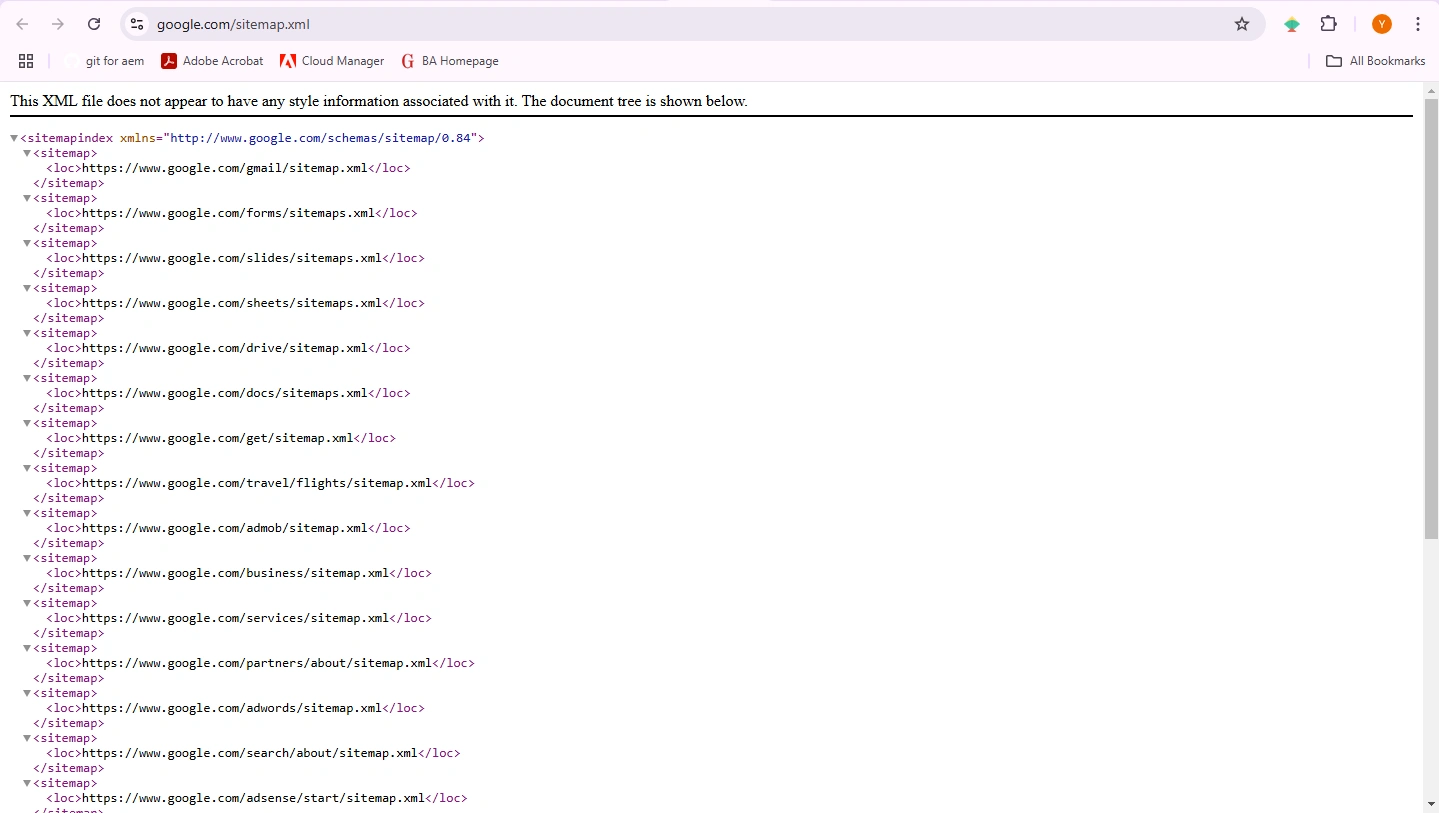Click the search/about/sitemap.xml URL text

[x=250, y=753]
